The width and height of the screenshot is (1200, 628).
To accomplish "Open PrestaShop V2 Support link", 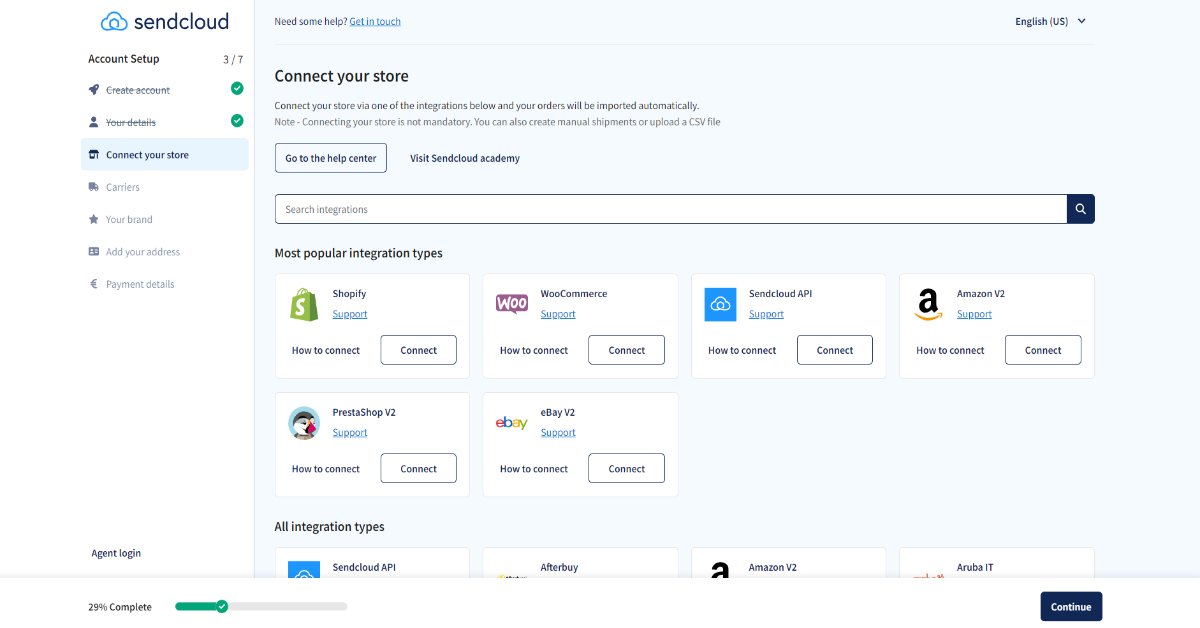I will 350,433.
